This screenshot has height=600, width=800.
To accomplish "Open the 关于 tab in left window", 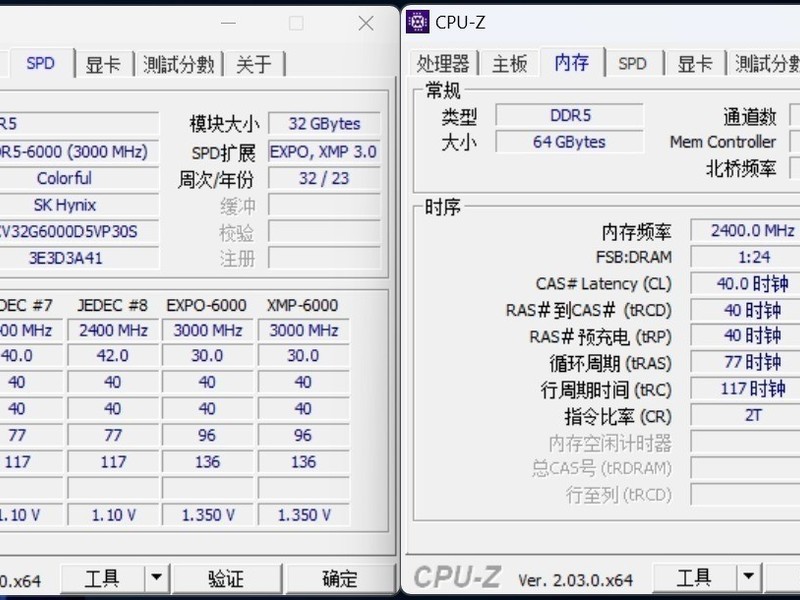I will point(254,65).
